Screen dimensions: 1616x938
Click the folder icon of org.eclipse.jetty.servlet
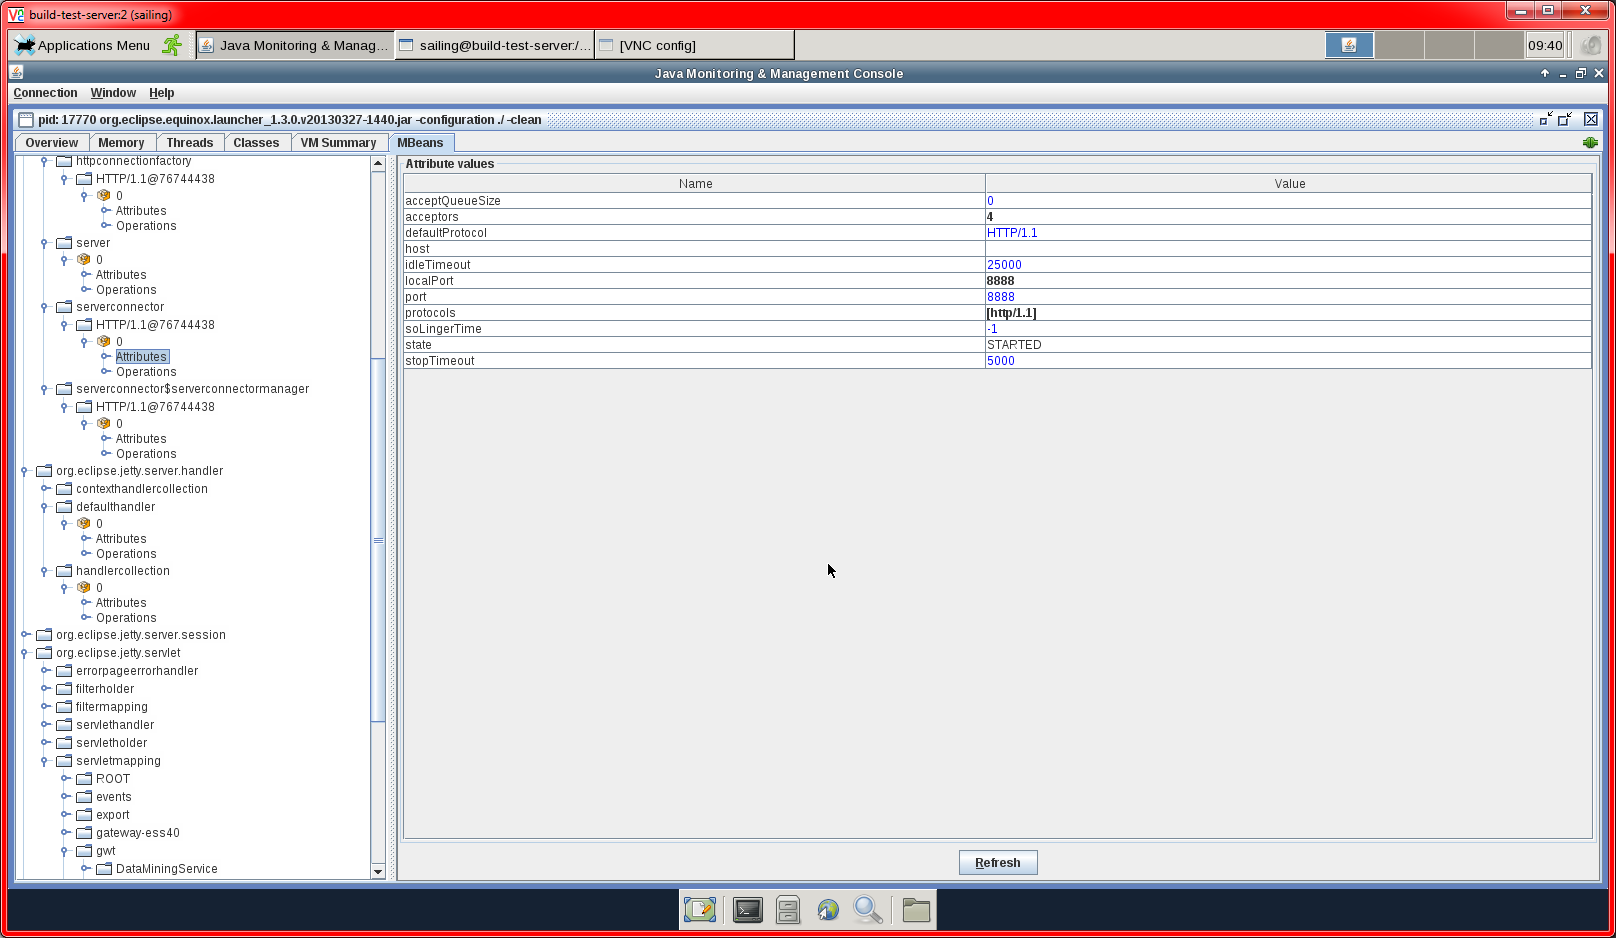click(44, 653)
